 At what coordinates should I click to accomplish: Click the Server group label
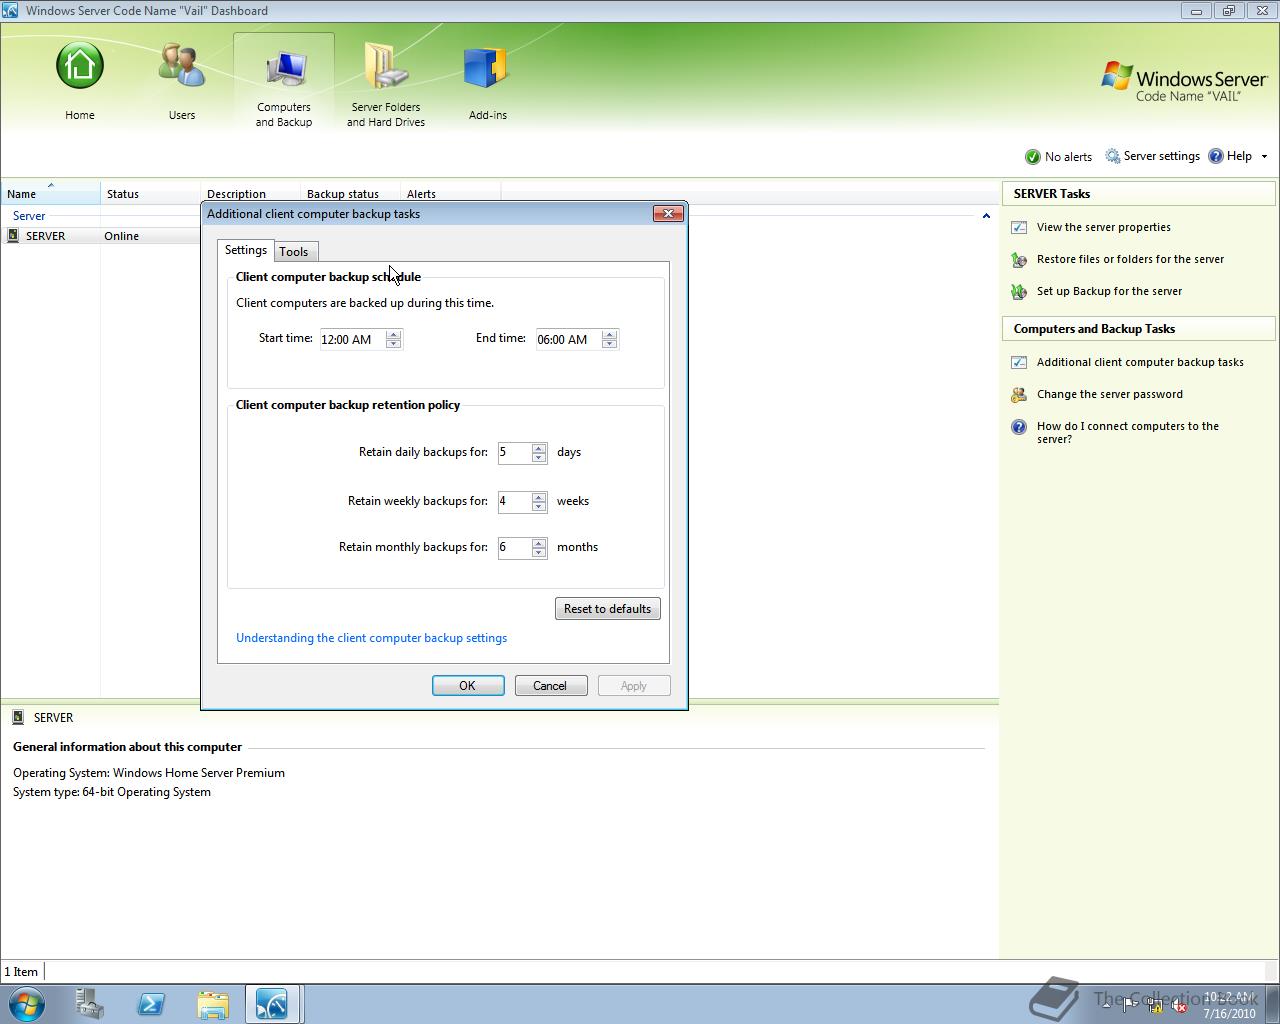point(29,216)
